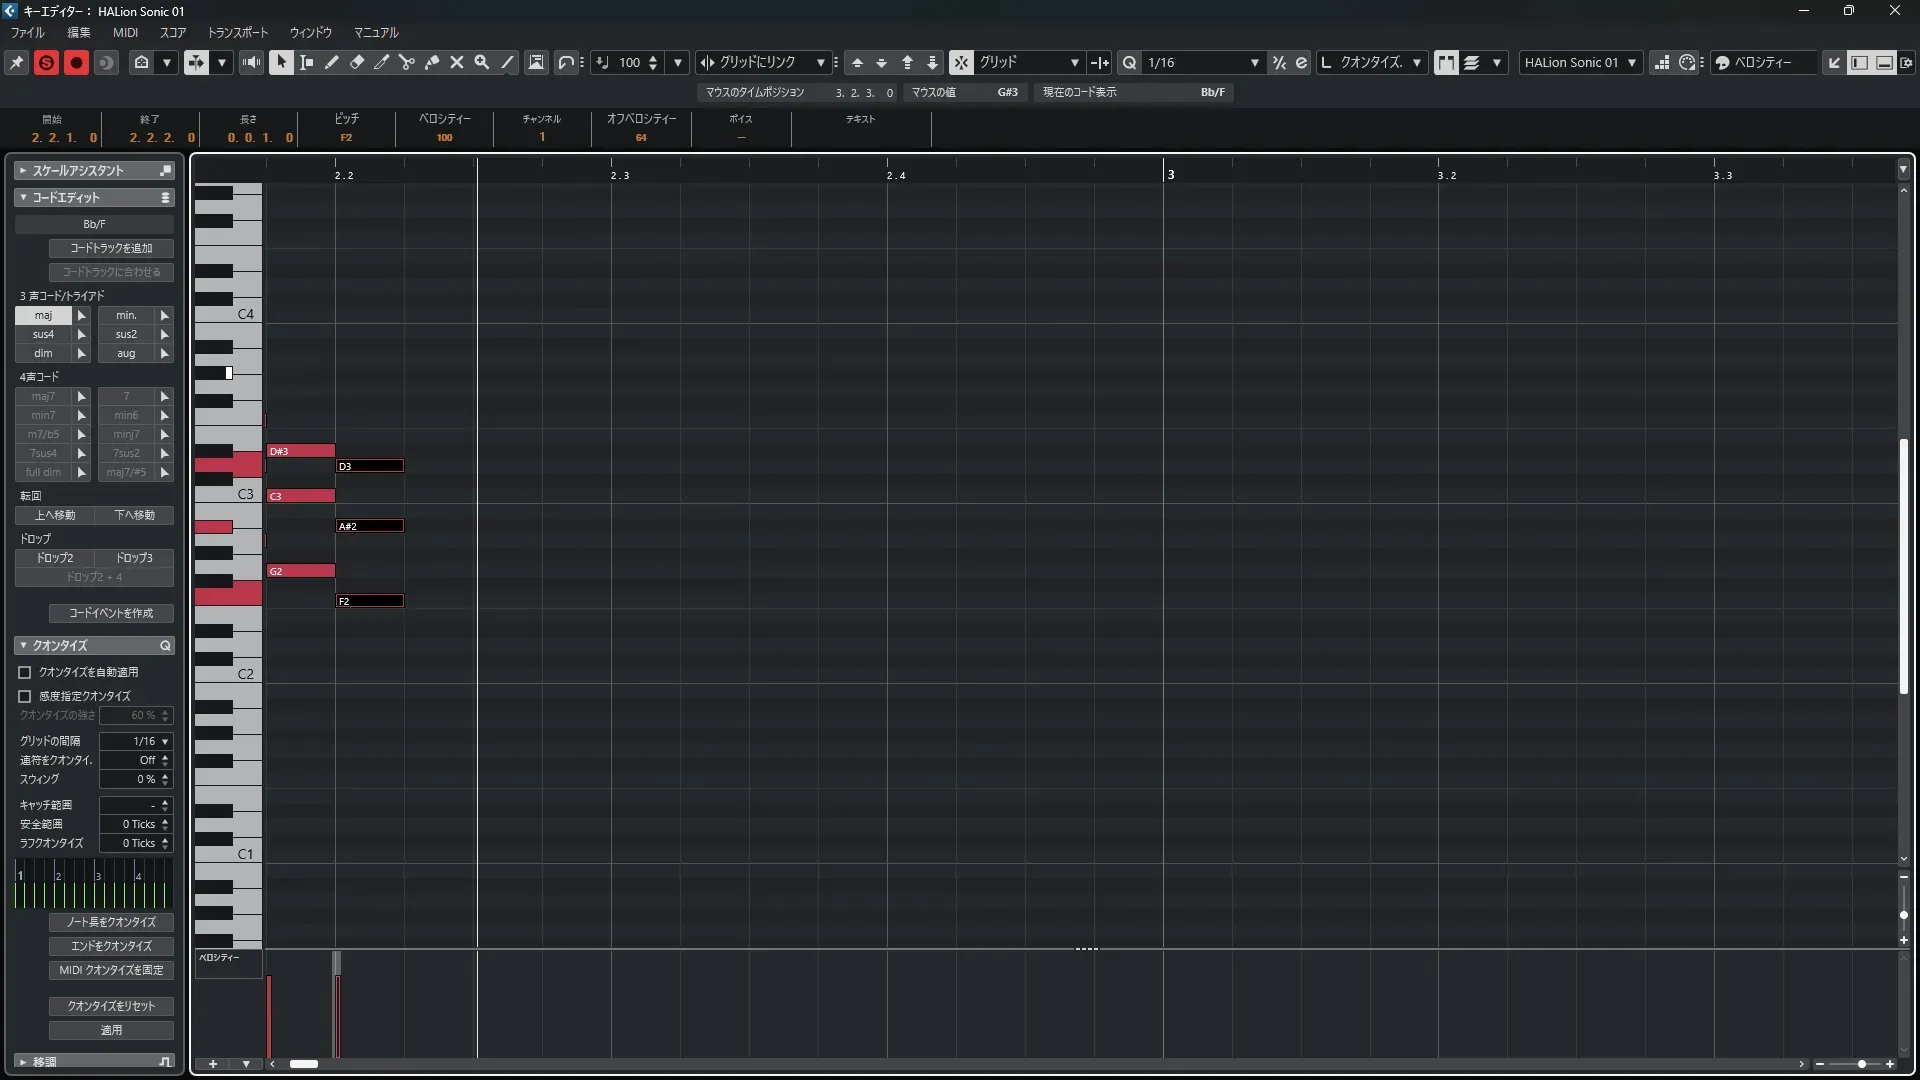This screenshot has width=1920, height=1080.
Task: Select the Erase tool
Action: pyautogui.click(x=357, y=62)
